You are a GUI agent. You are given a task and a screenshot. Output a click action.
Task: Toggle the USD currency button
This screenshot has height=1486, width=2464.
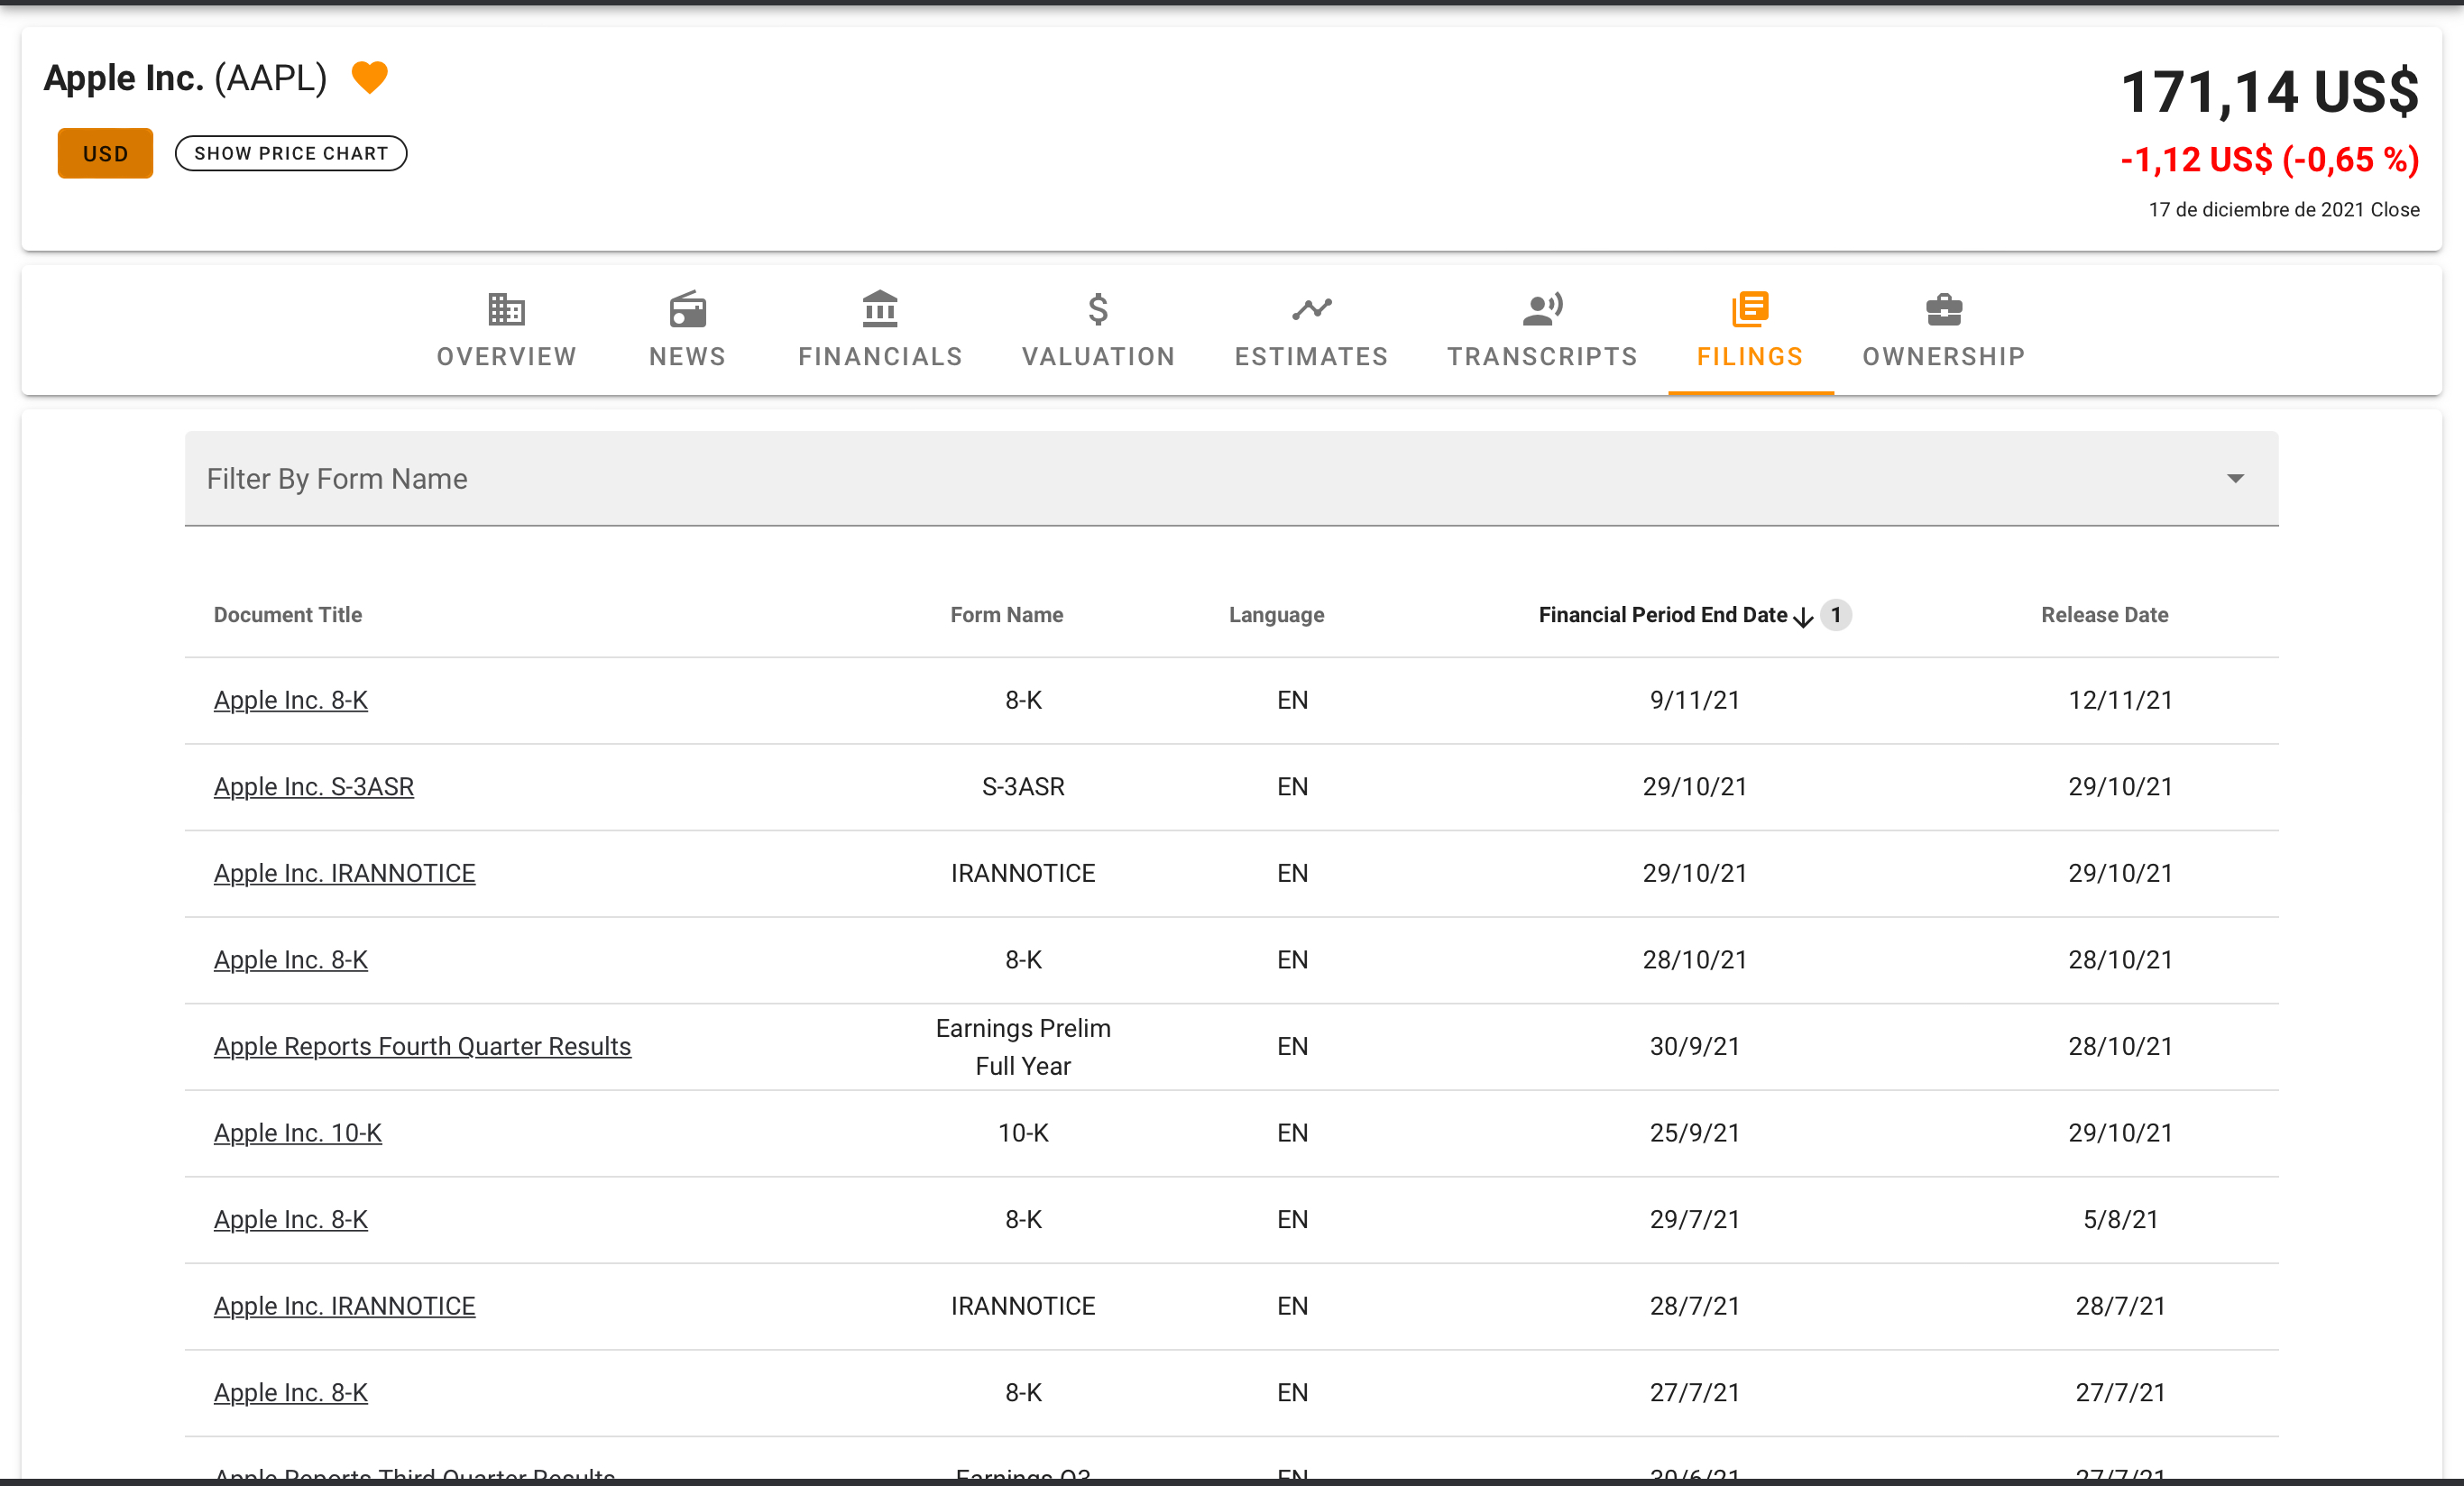105,153
